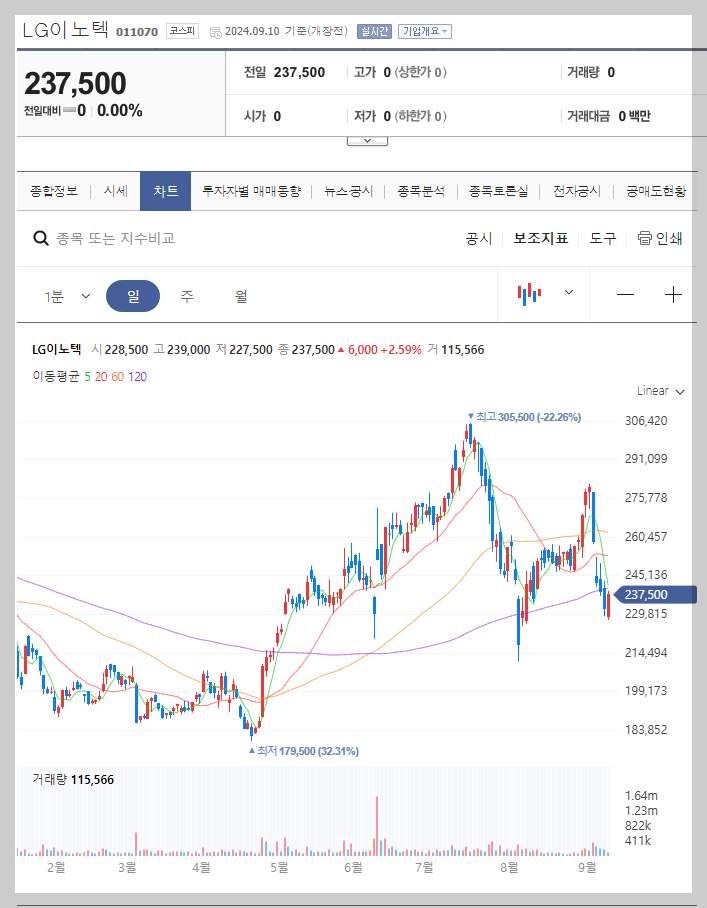Open the 전자공시 tab
This screenshot has height=908, width=707.
(x=577, y=191)
